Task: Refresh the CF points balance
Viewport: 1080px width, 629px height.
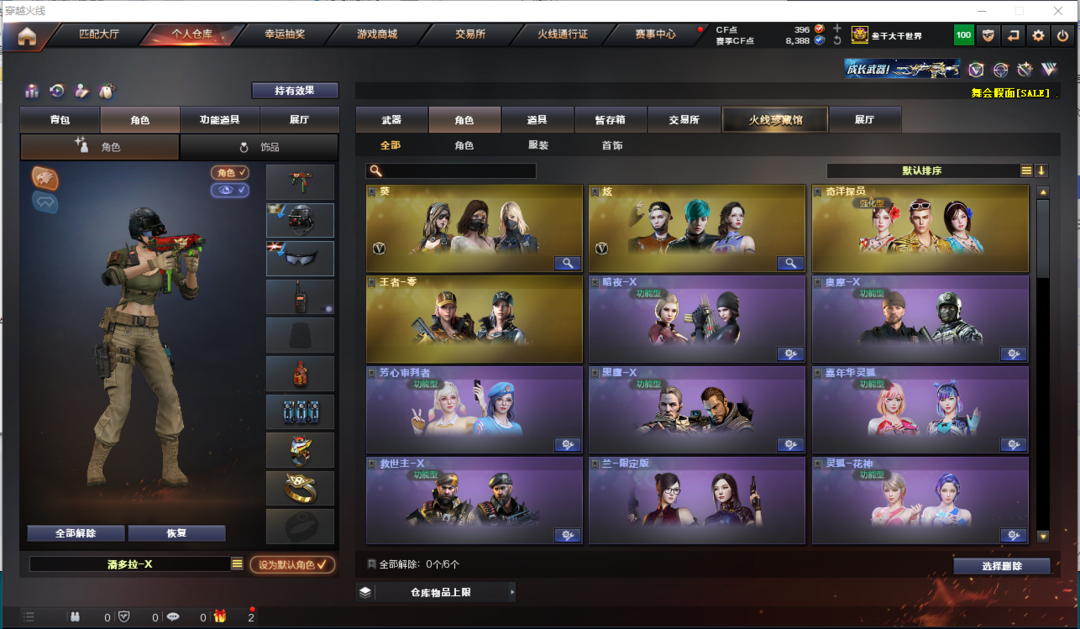Action: 837,41
